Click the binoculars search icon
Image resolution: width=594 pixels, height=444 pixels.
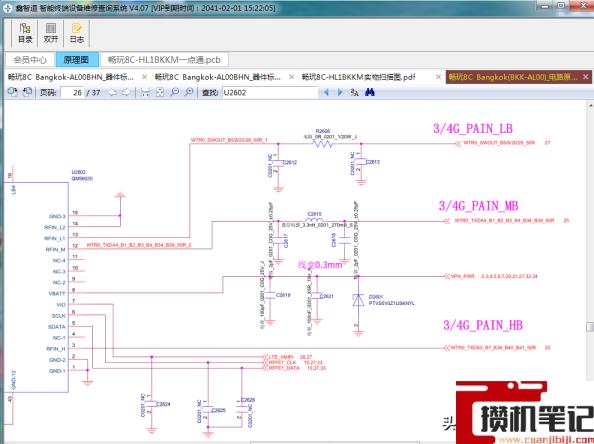370,92
